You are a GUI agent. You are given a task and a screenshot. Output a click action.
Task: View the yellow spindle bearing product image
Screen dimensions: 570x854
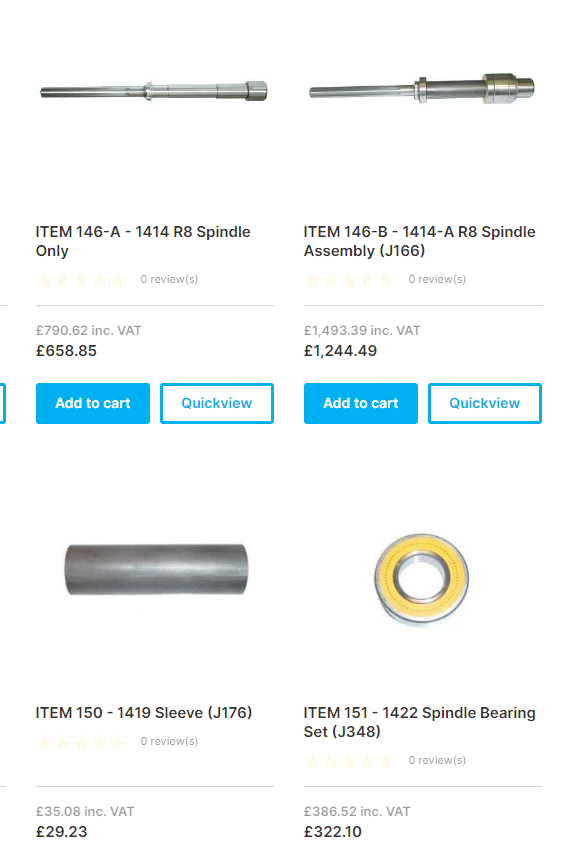[421, 578]
